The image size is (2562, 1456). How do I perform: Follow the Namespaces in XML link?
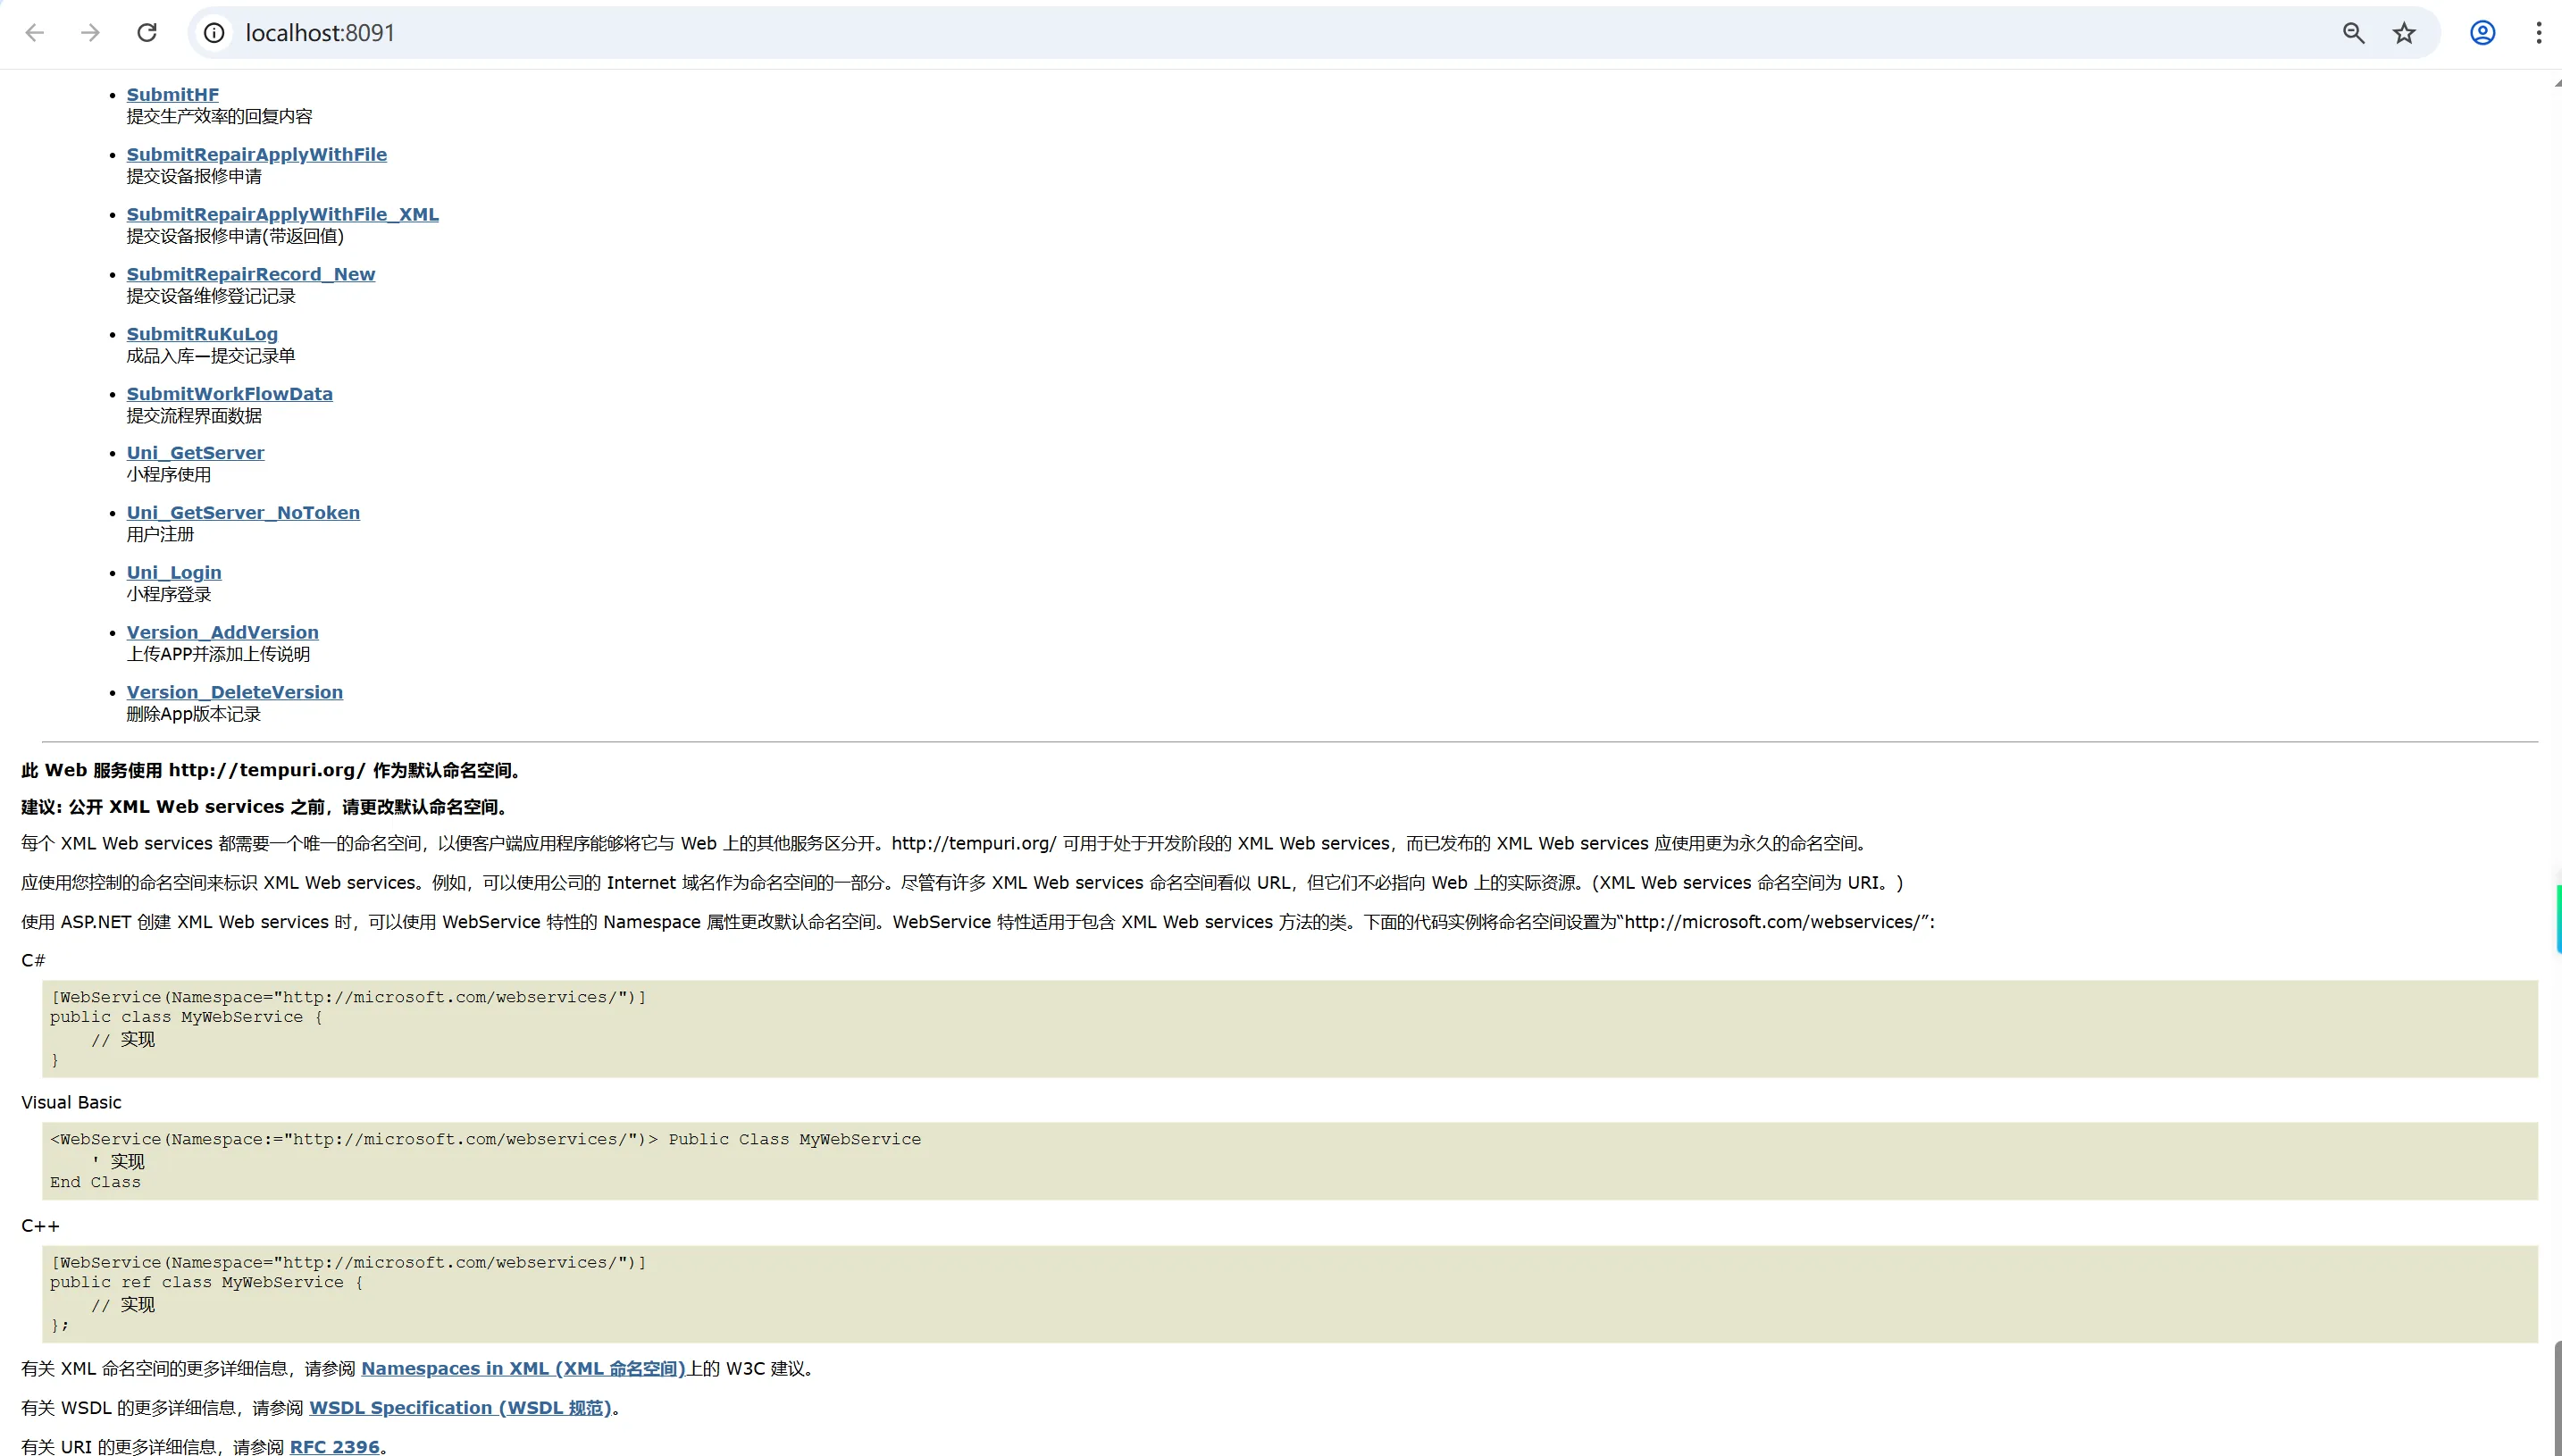click(523, 1368)
